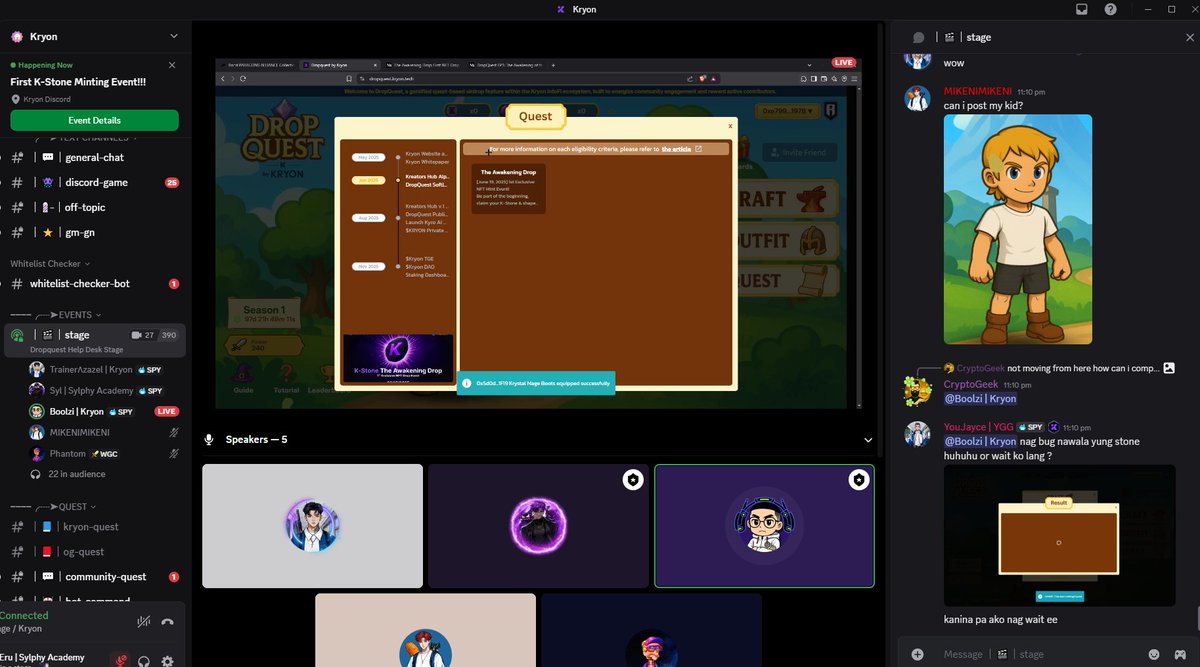Collapse the Speakers — 5 section chevron

(867, 439)
